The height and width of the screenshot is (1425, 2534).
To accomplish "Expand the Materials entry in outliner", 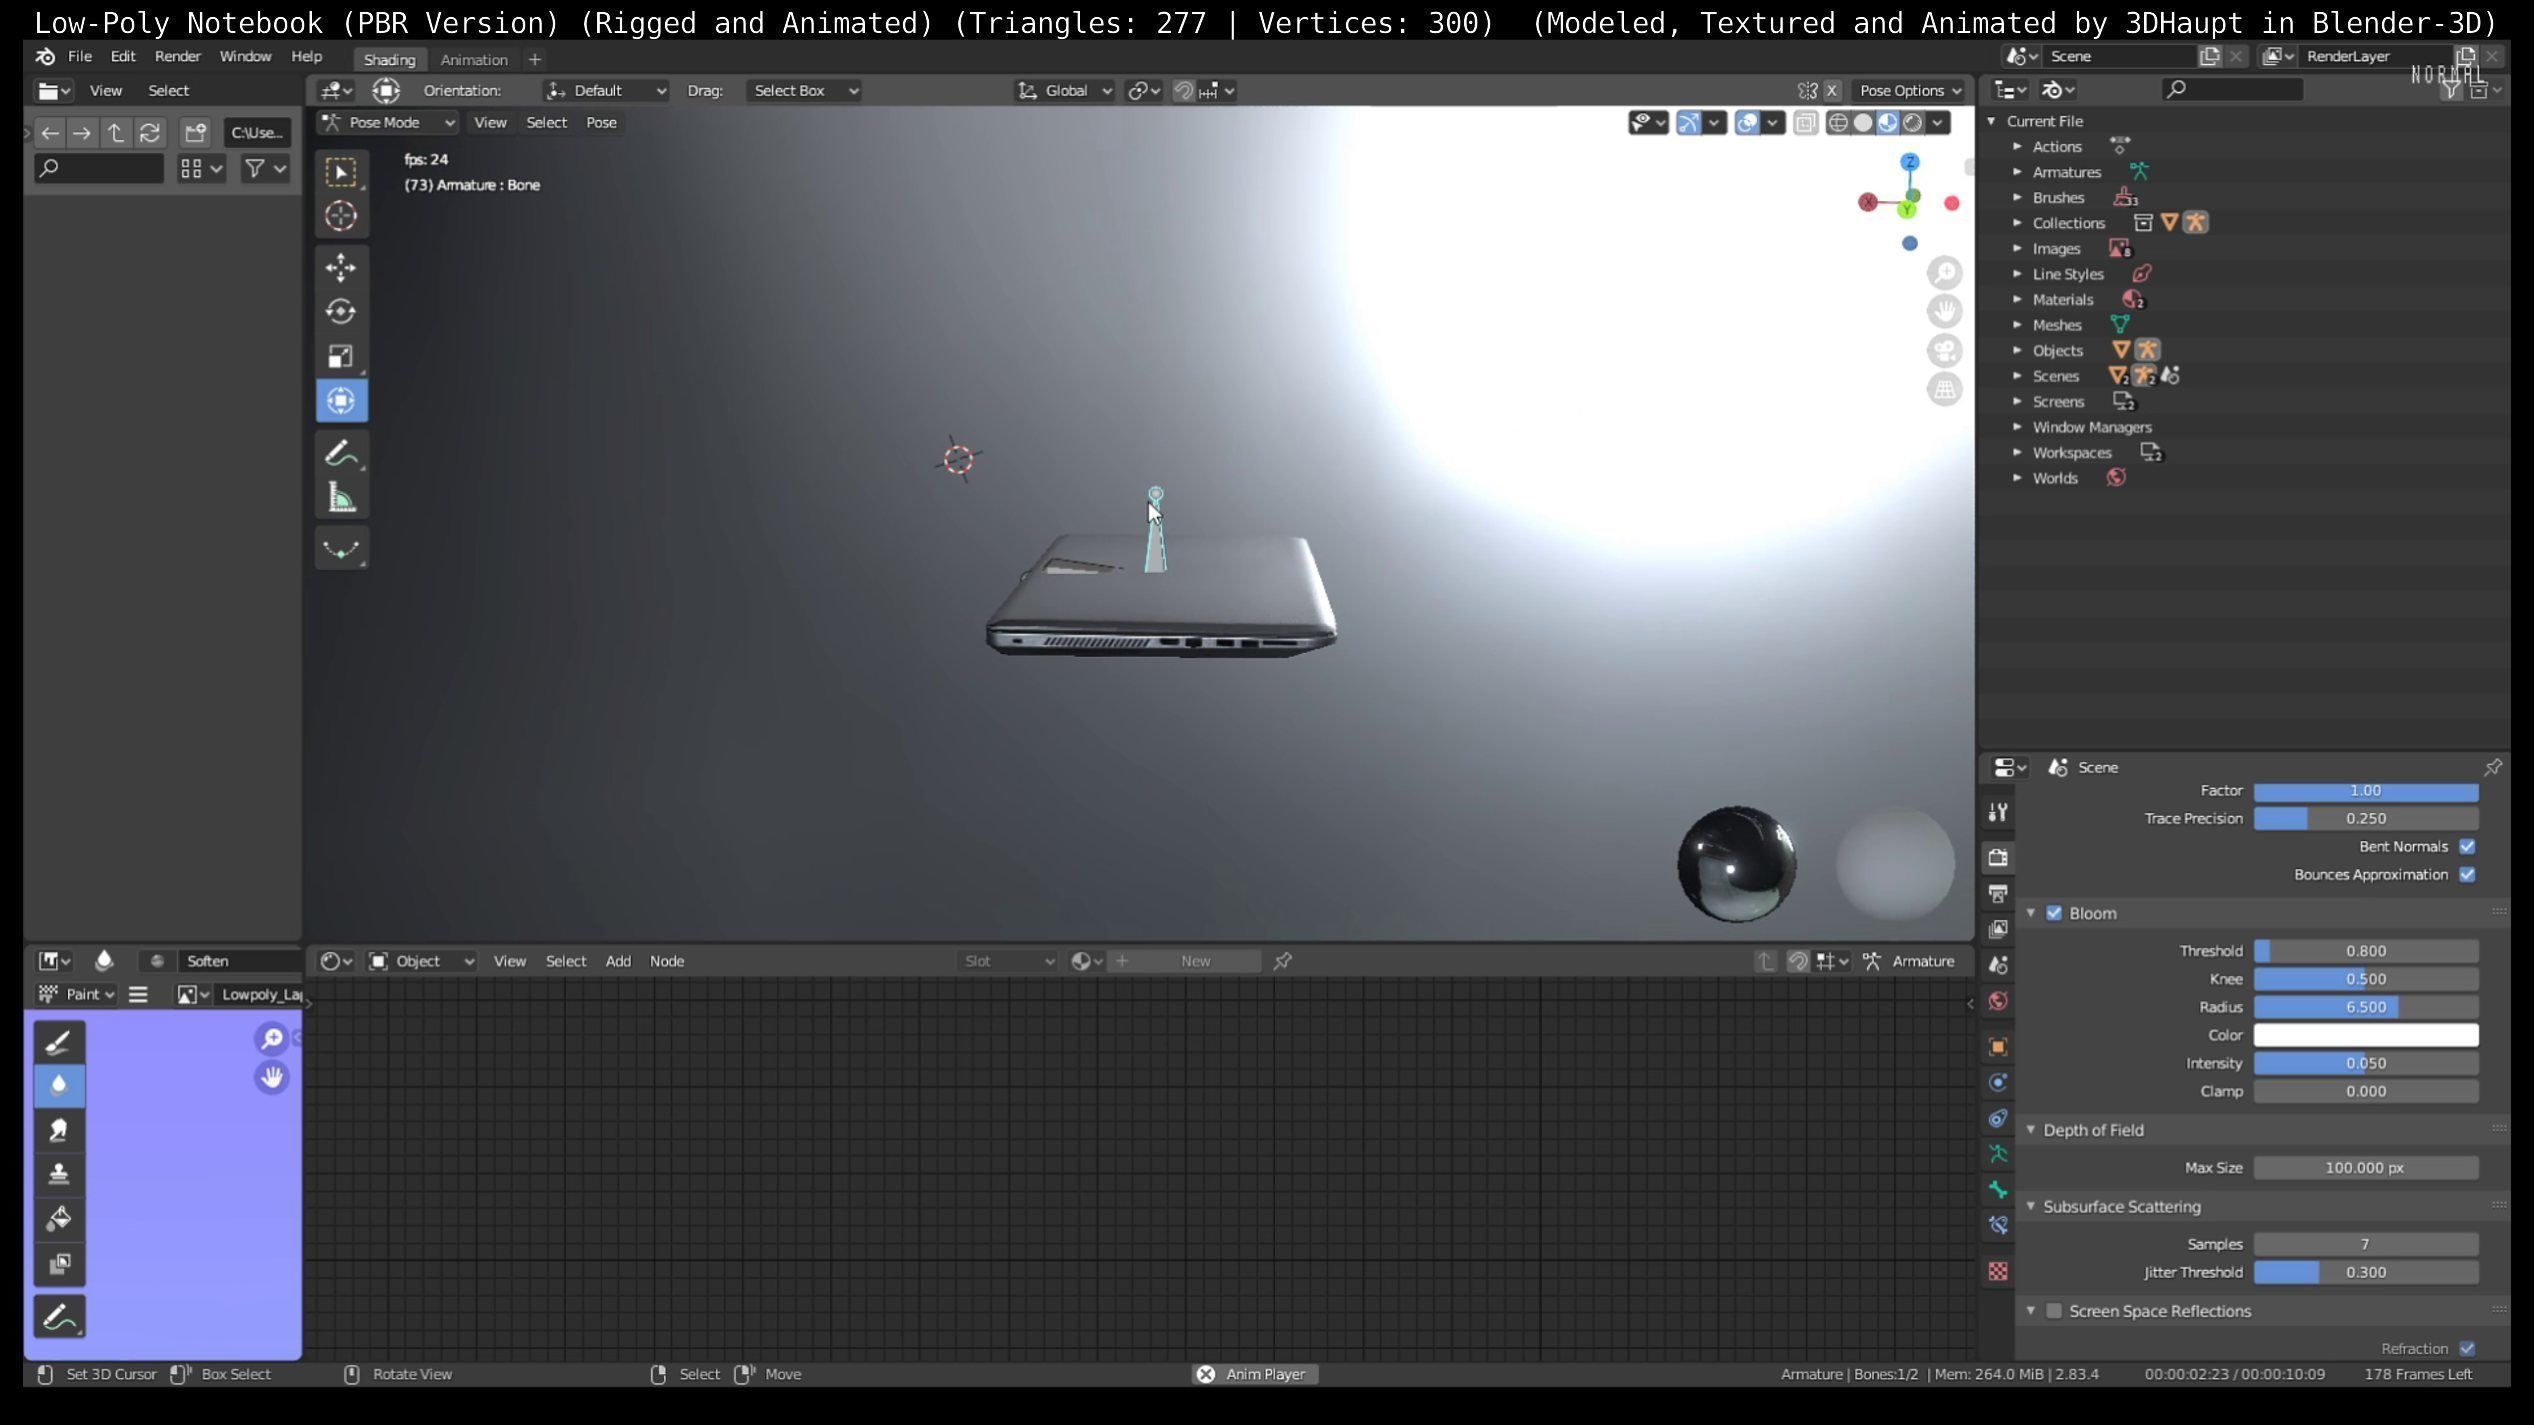I will [2017, 300].
